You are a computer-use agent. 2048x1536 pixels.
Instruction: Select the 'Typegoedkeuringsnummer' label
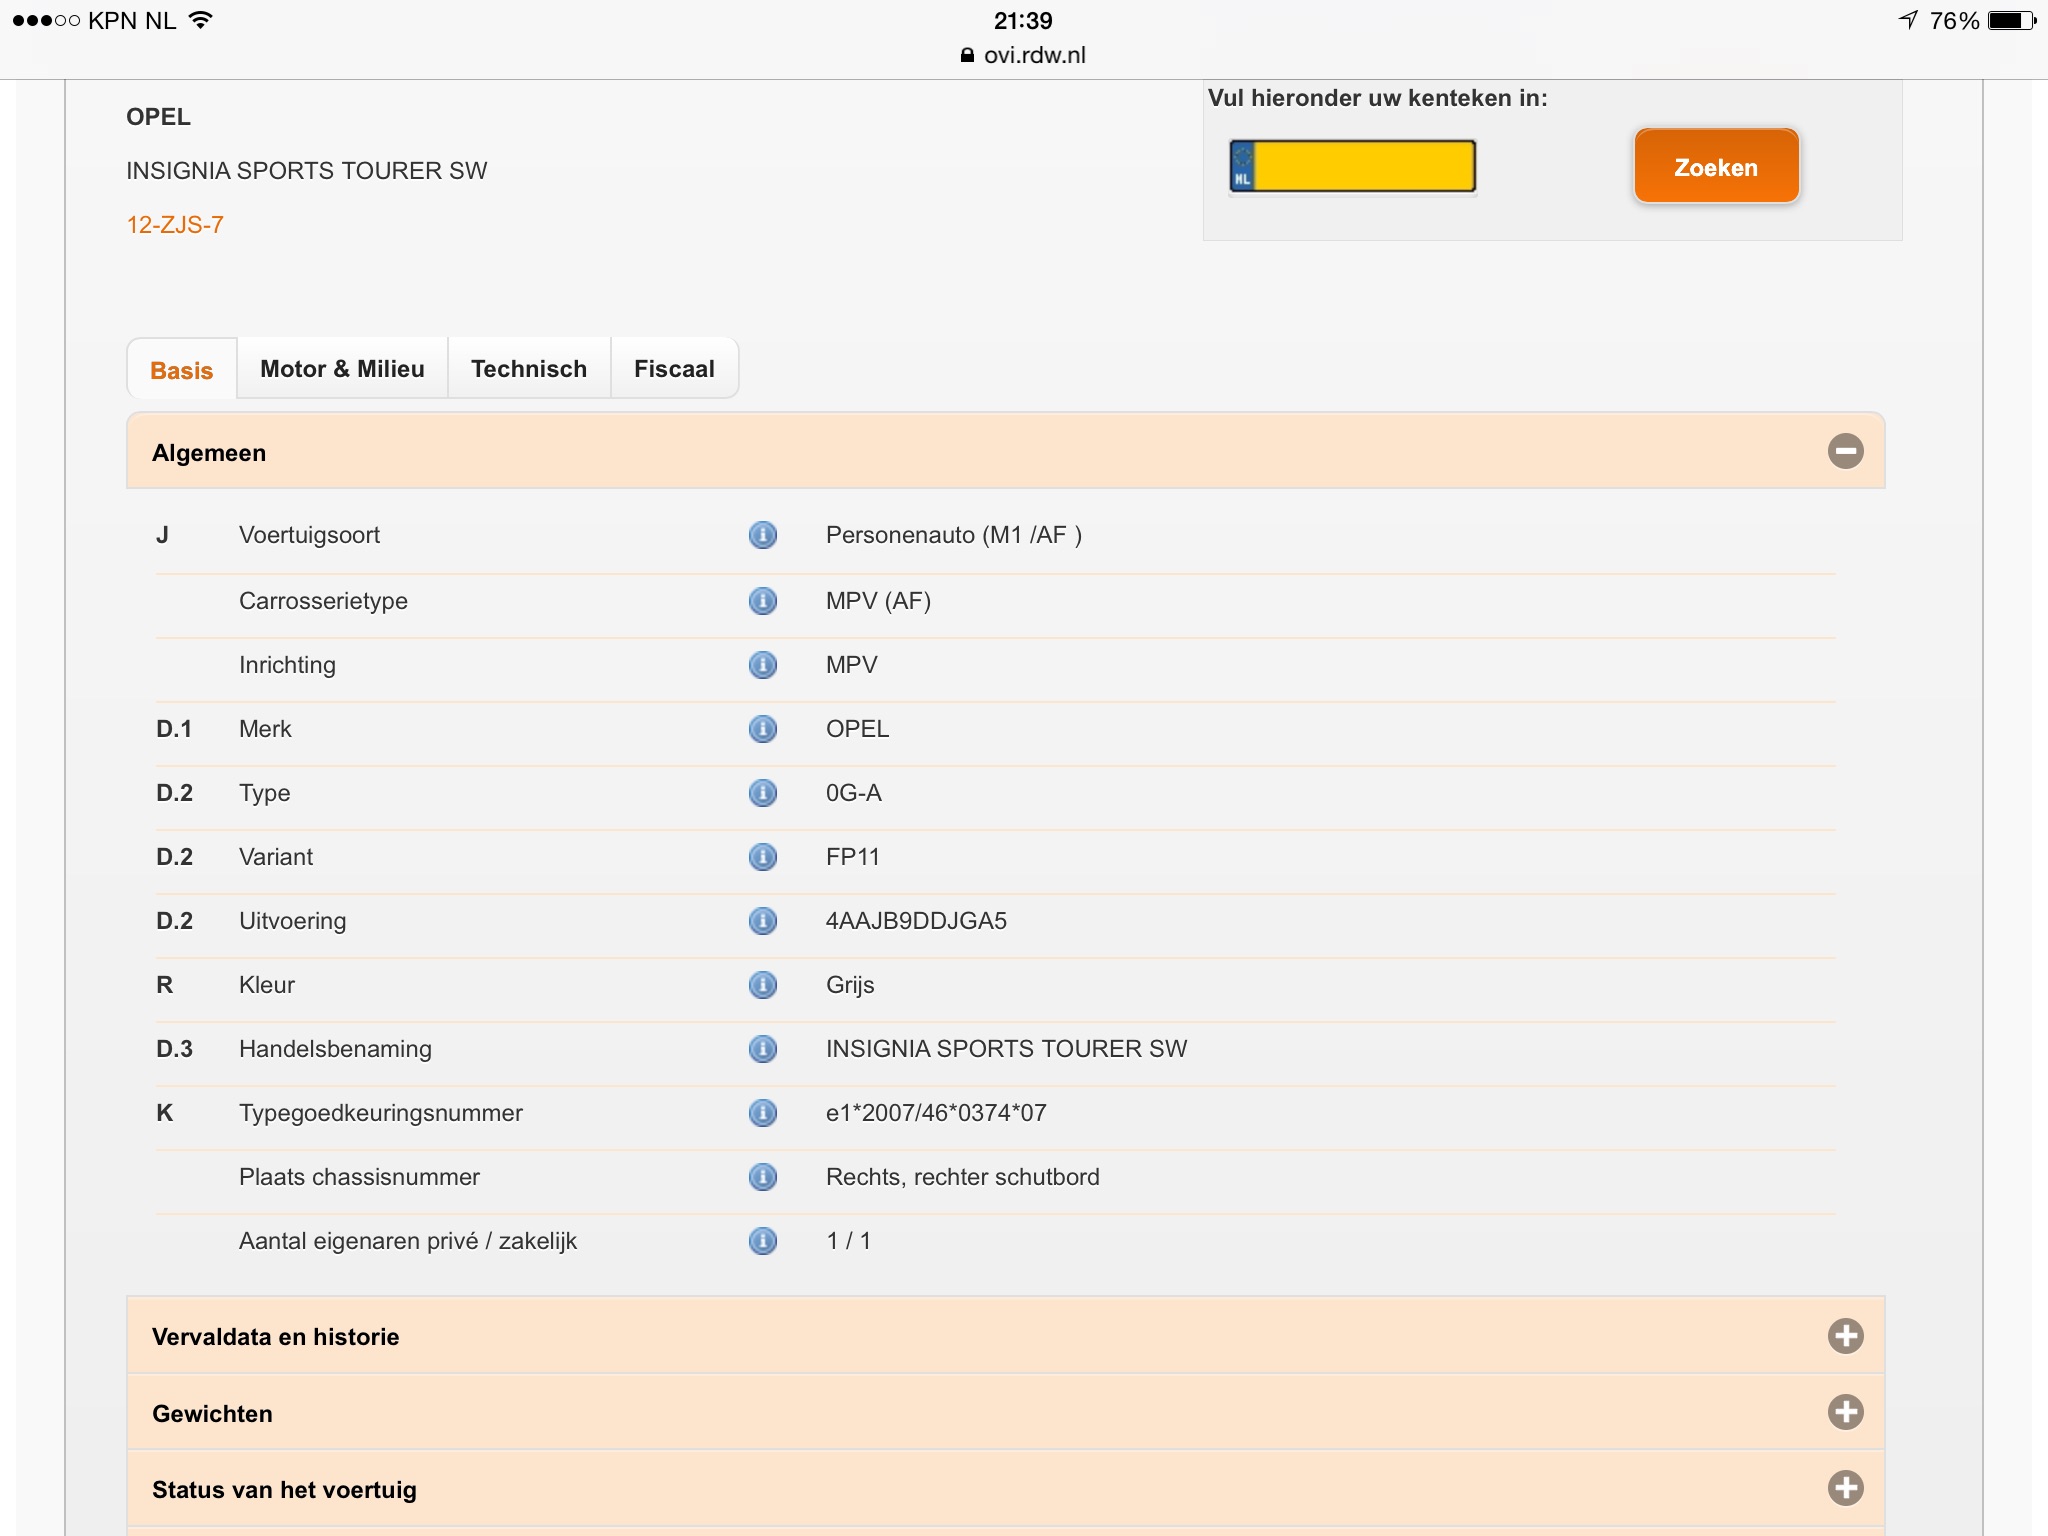(381, 1113)
